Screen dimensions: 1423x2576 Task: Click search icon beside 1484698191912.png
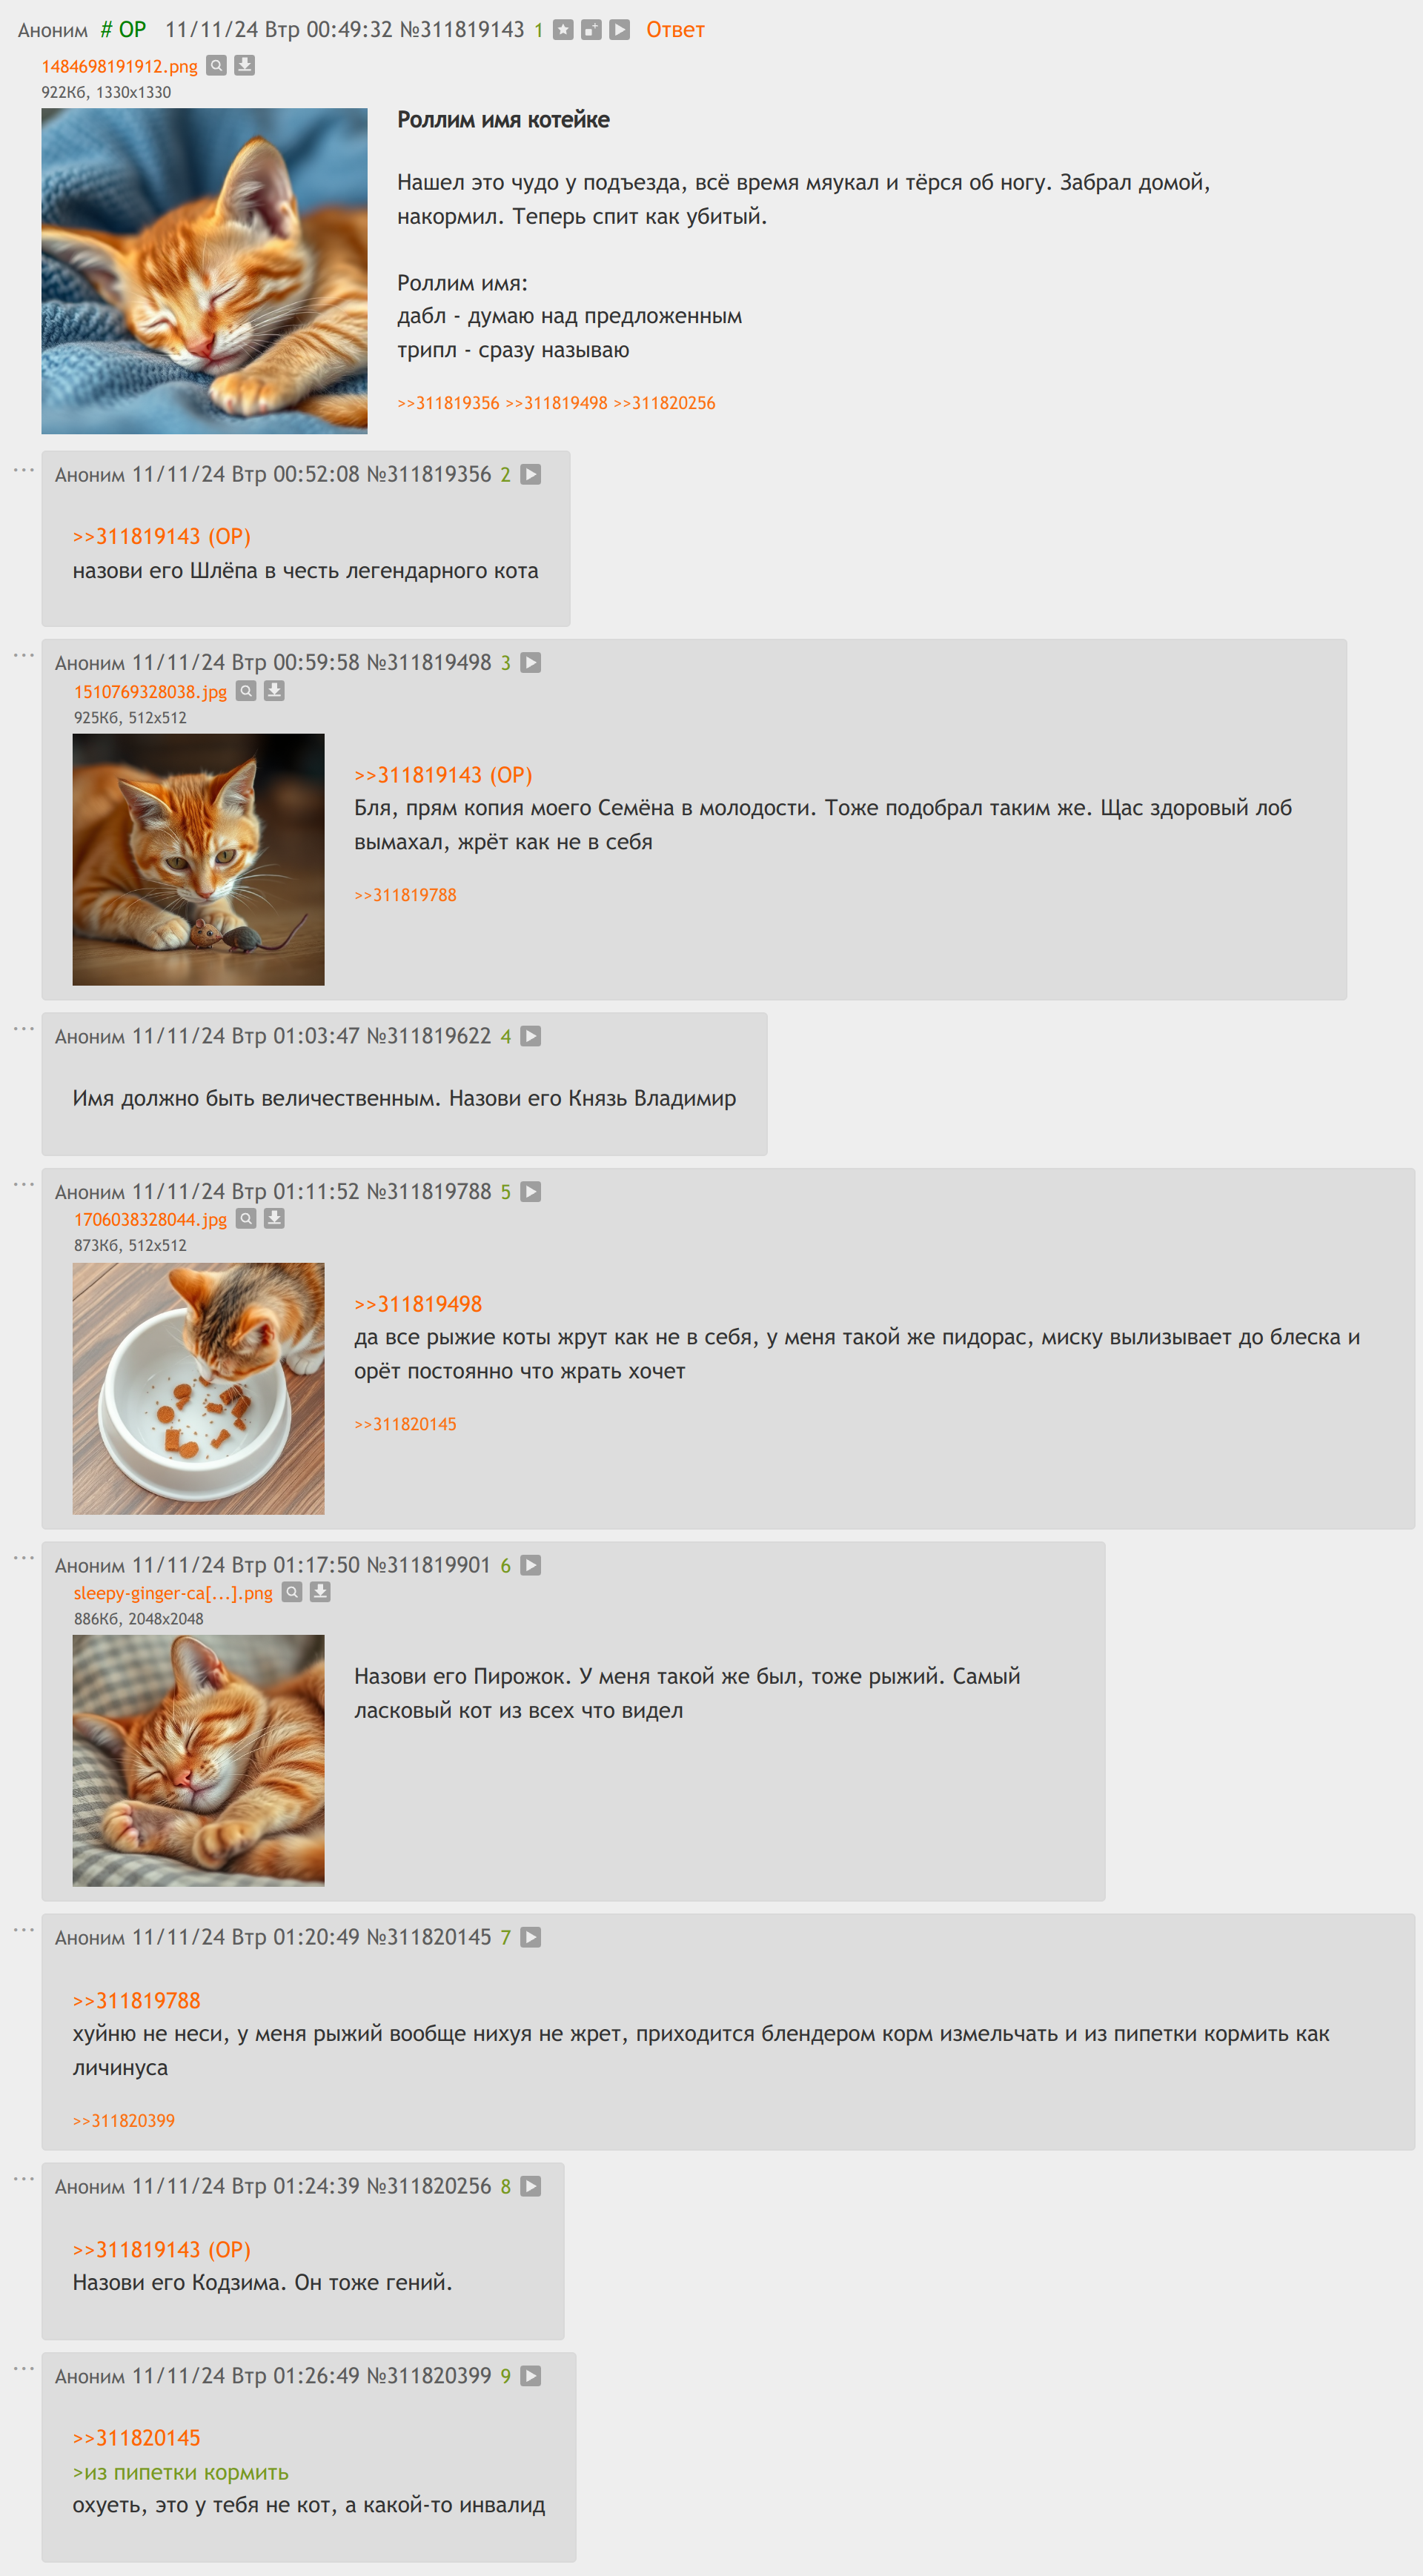216,66
